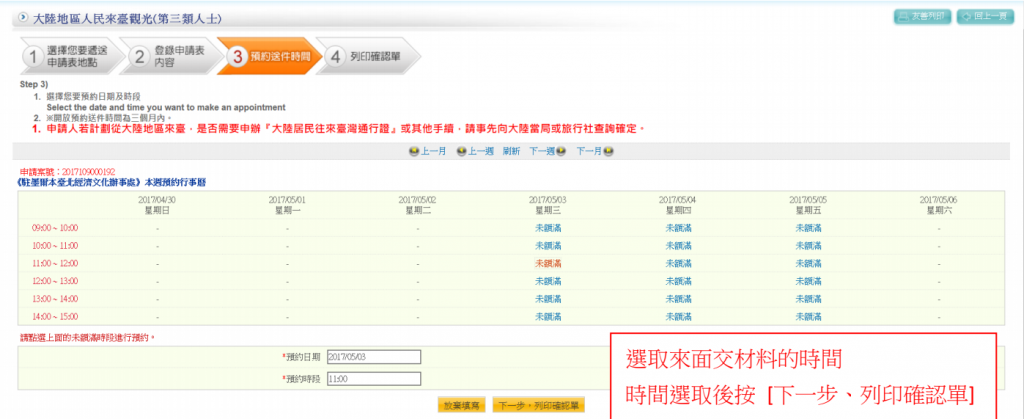Book Thursday 2017/05/04 12:00~13:00 未額滿 slot
Viewport: 1024px width, 419px height.
(x=678, y=281)
